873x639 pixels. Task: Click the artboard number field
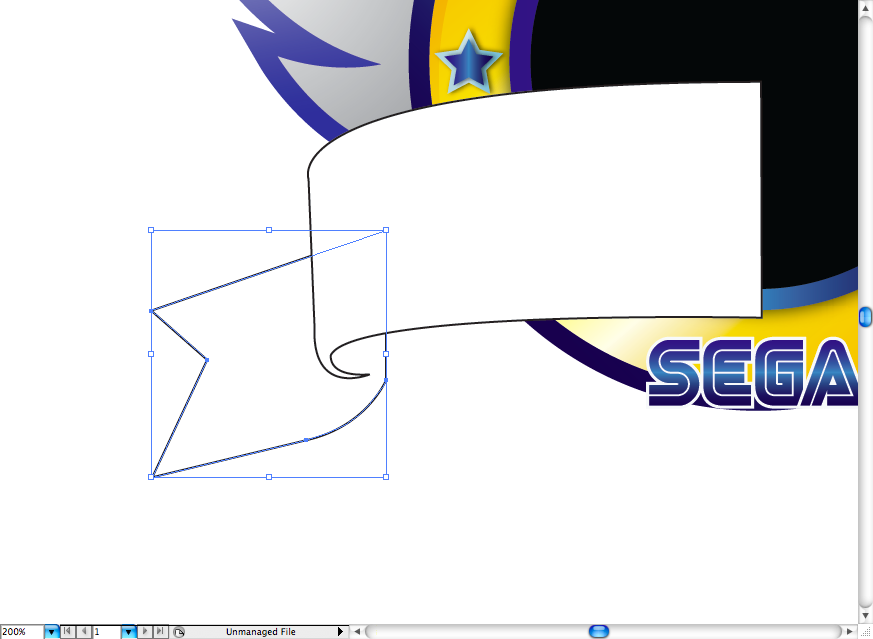(106, 632)
